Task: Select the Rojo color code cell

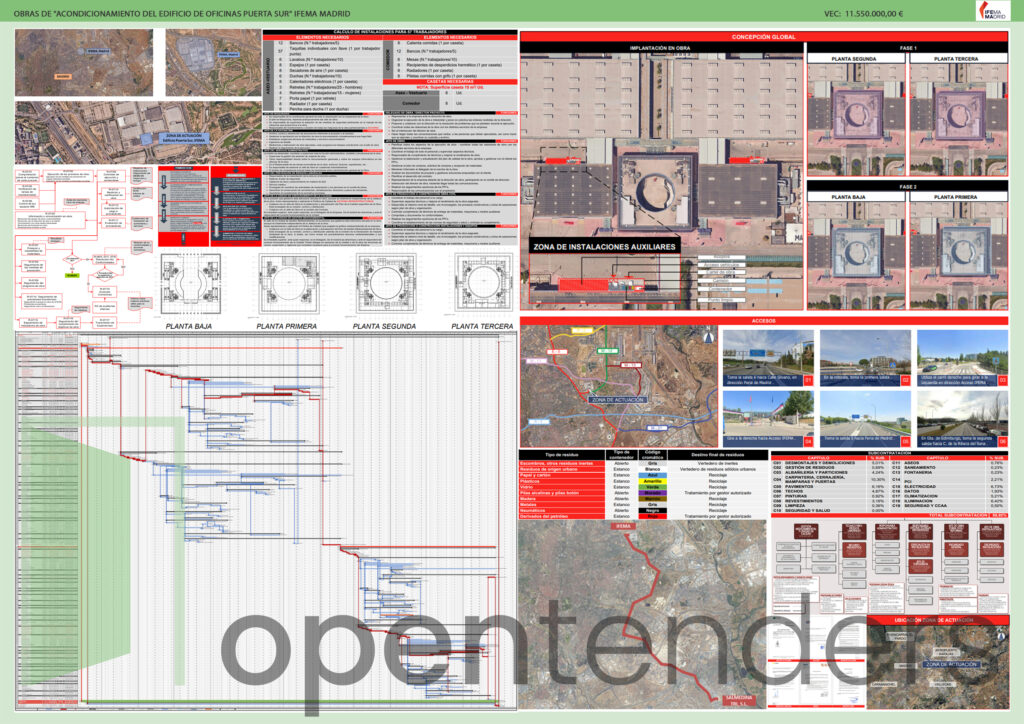Action: 652,516
